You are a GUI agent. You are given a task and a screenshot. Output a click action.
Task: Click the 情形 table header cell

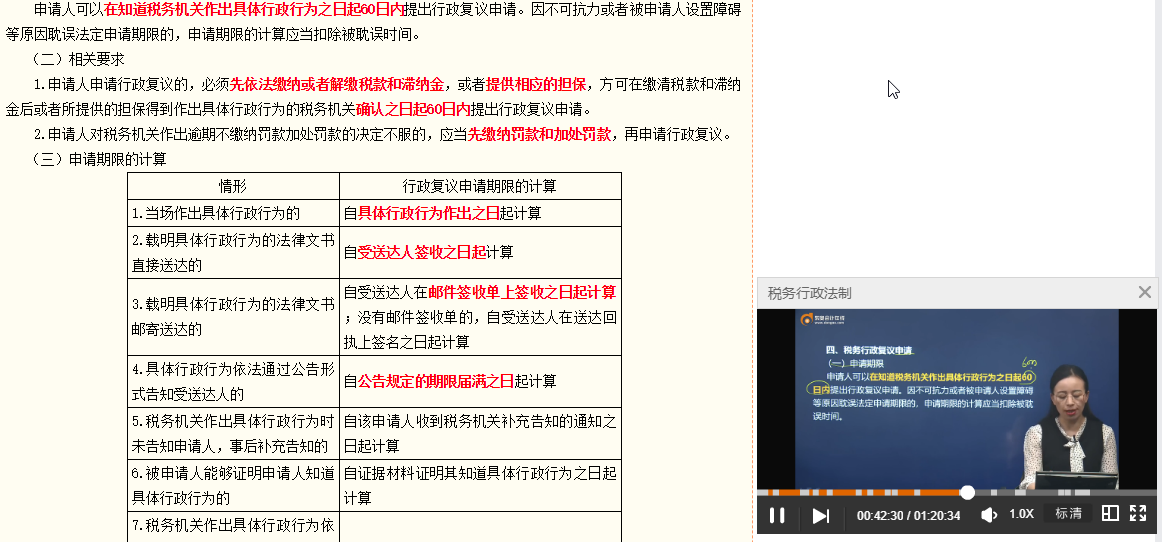[233, 186]
